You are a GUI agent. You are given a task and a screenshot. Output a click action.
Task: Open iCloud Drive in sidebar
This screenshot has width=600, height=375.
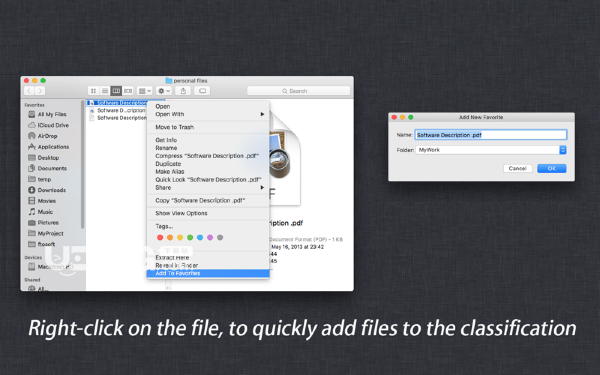point(53,125)
